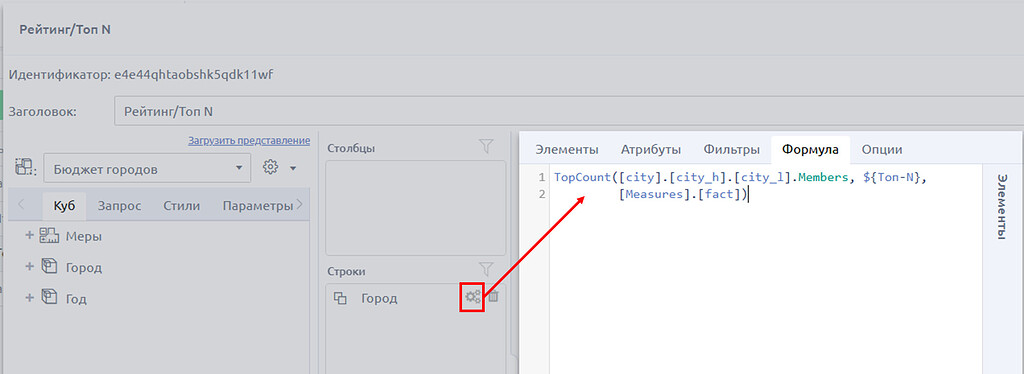Click the Меры measures icon in tree

pos(50,236)
